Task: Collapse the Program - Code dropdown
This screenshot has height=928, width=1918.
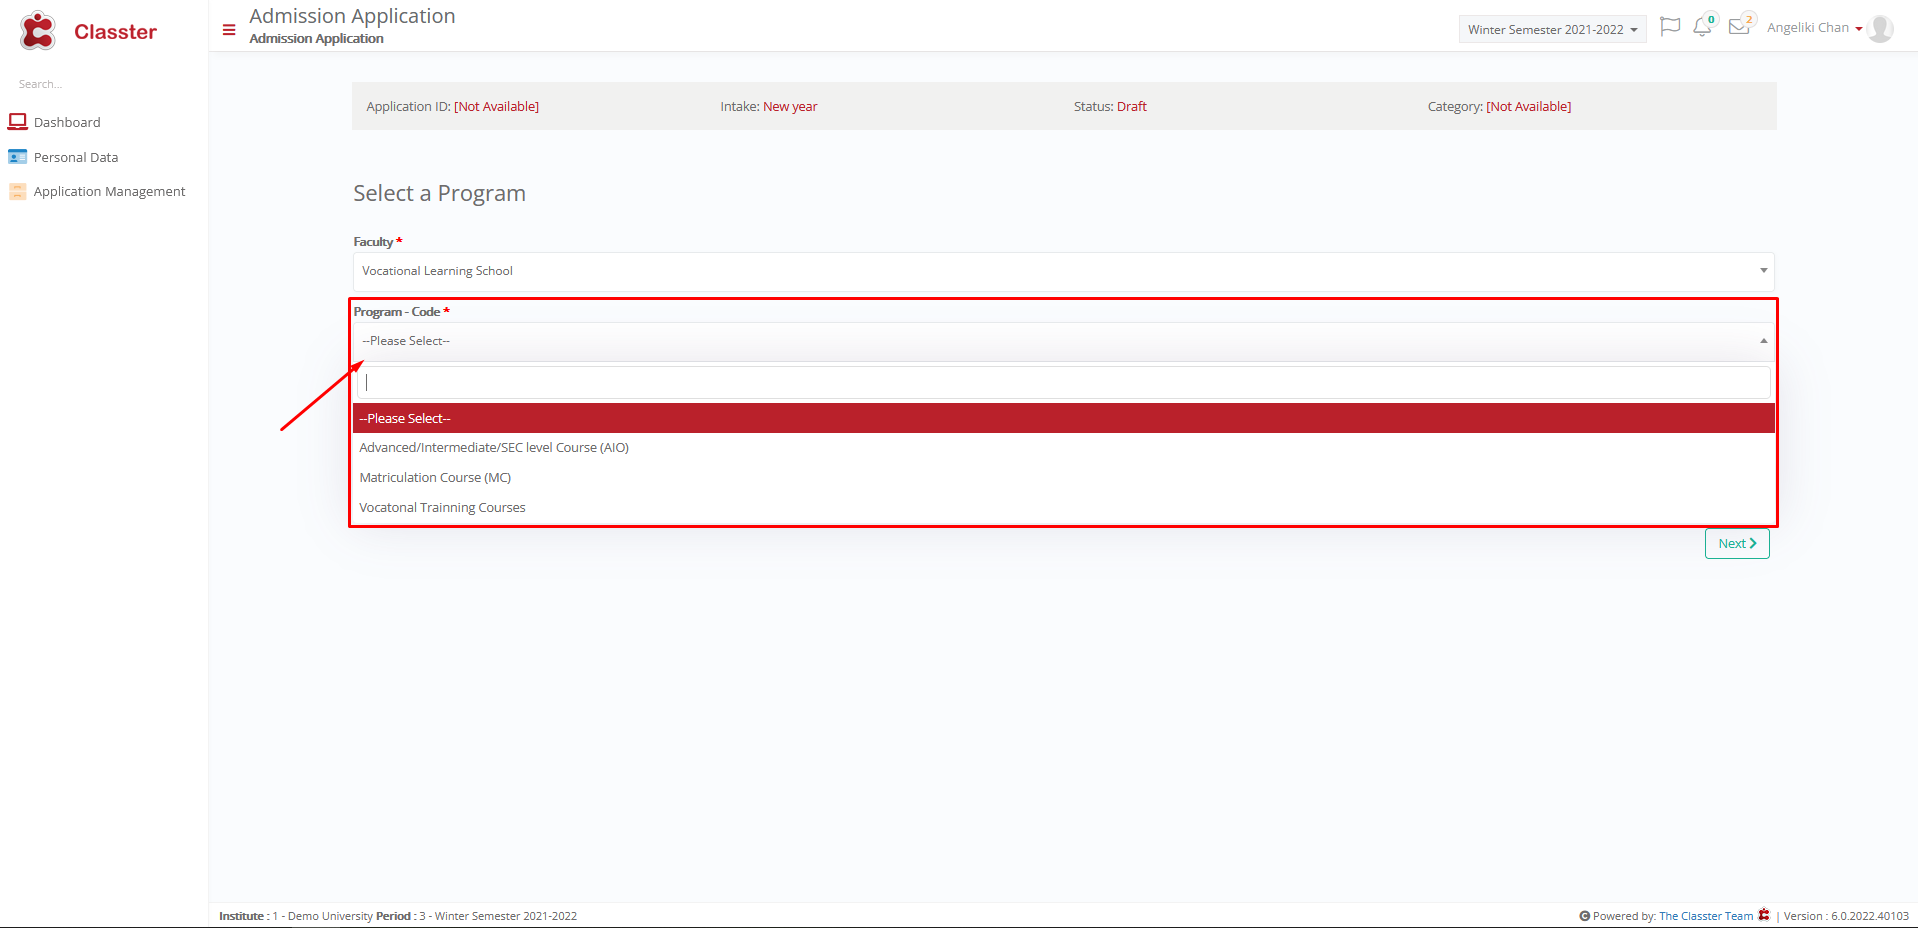Action: click(x=1064, y=341)
